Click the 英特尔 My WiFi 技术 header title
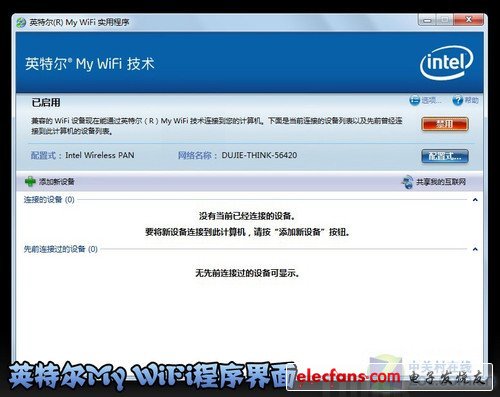The image size is (500, 397). (x=90, y=64)
